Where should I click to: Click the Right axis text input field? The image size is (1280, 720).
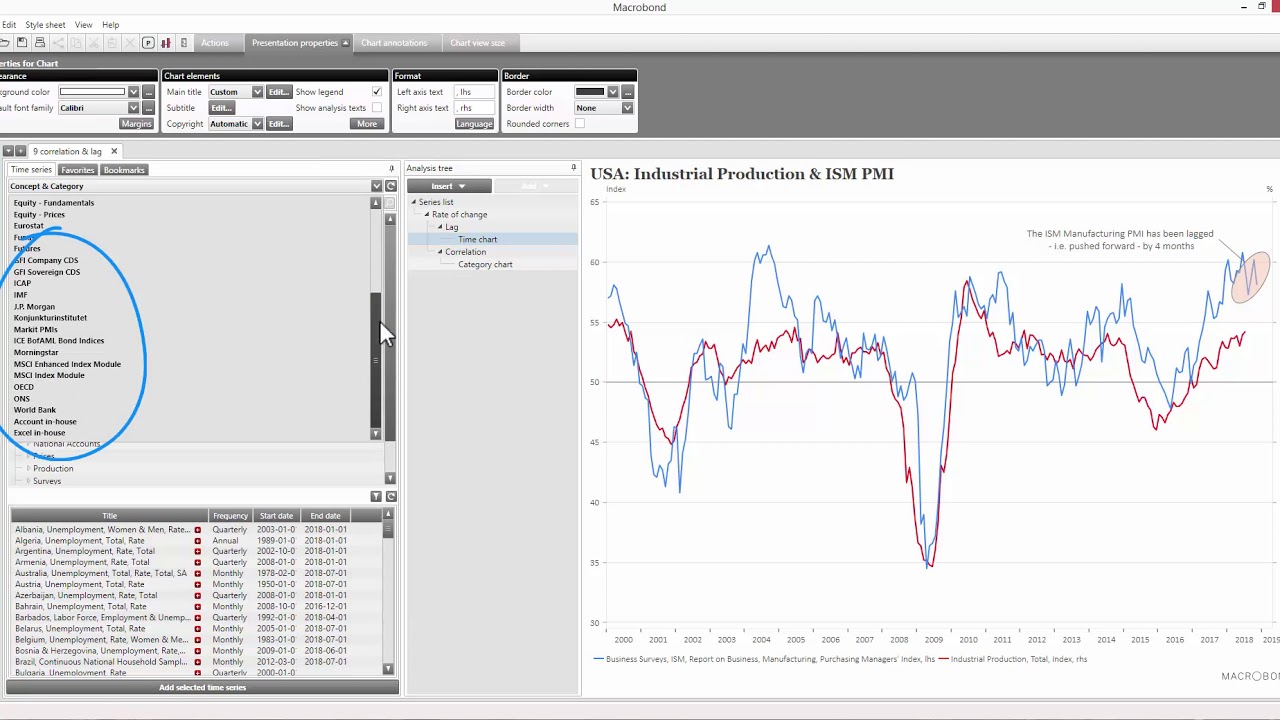pyautogui.click(x=474, y=108)
